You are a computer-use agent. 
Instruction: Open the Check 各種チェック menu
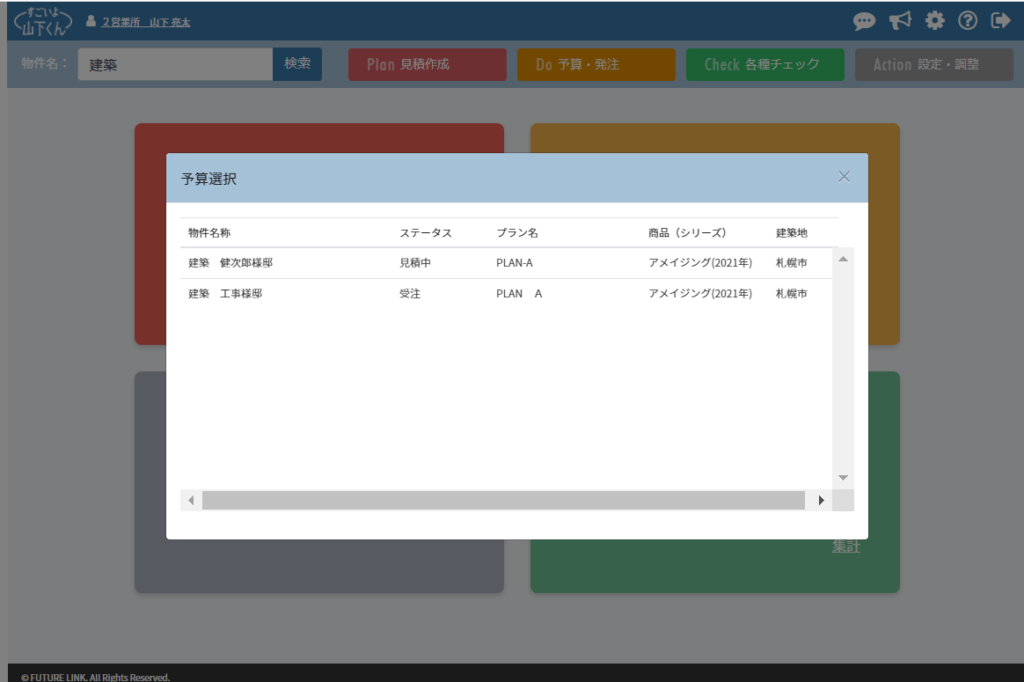point(765,64)
